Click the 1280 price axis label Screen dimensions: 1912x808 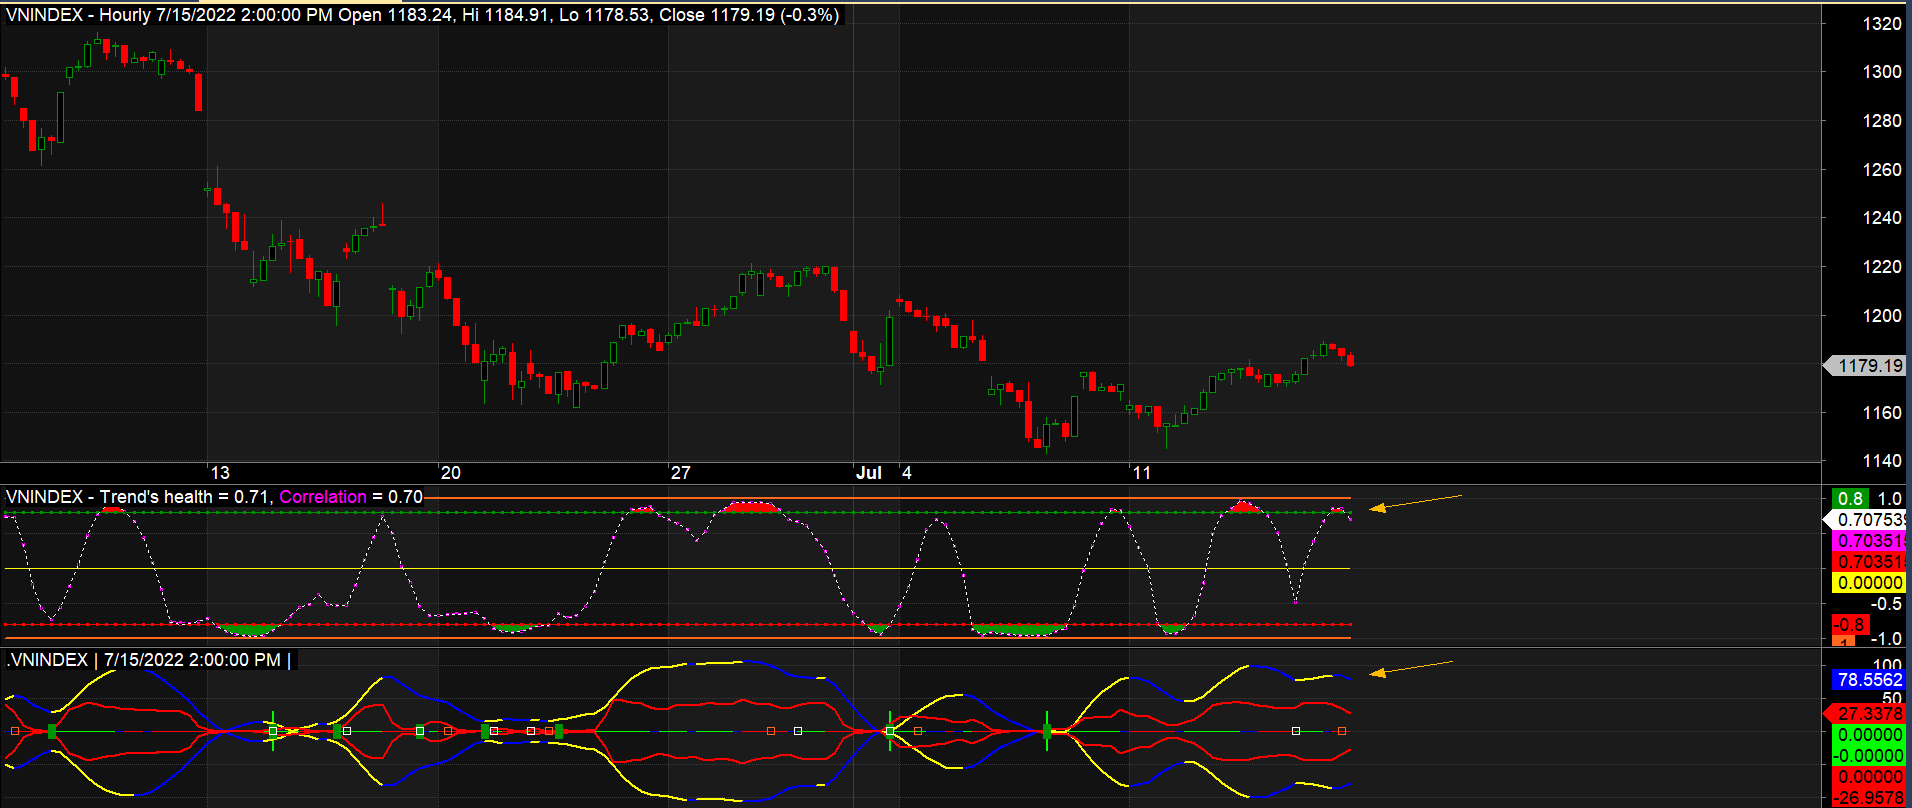coord(1882,121)
